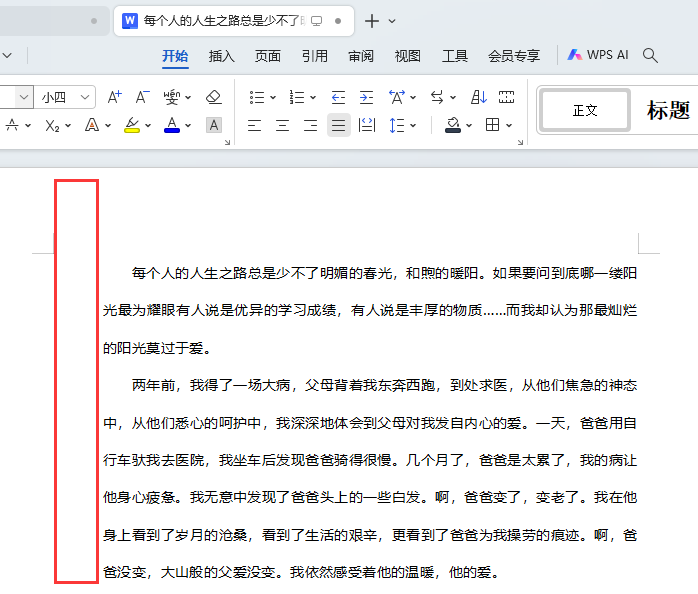
Task: Toggle character shading A button
Action: point(214,125)
